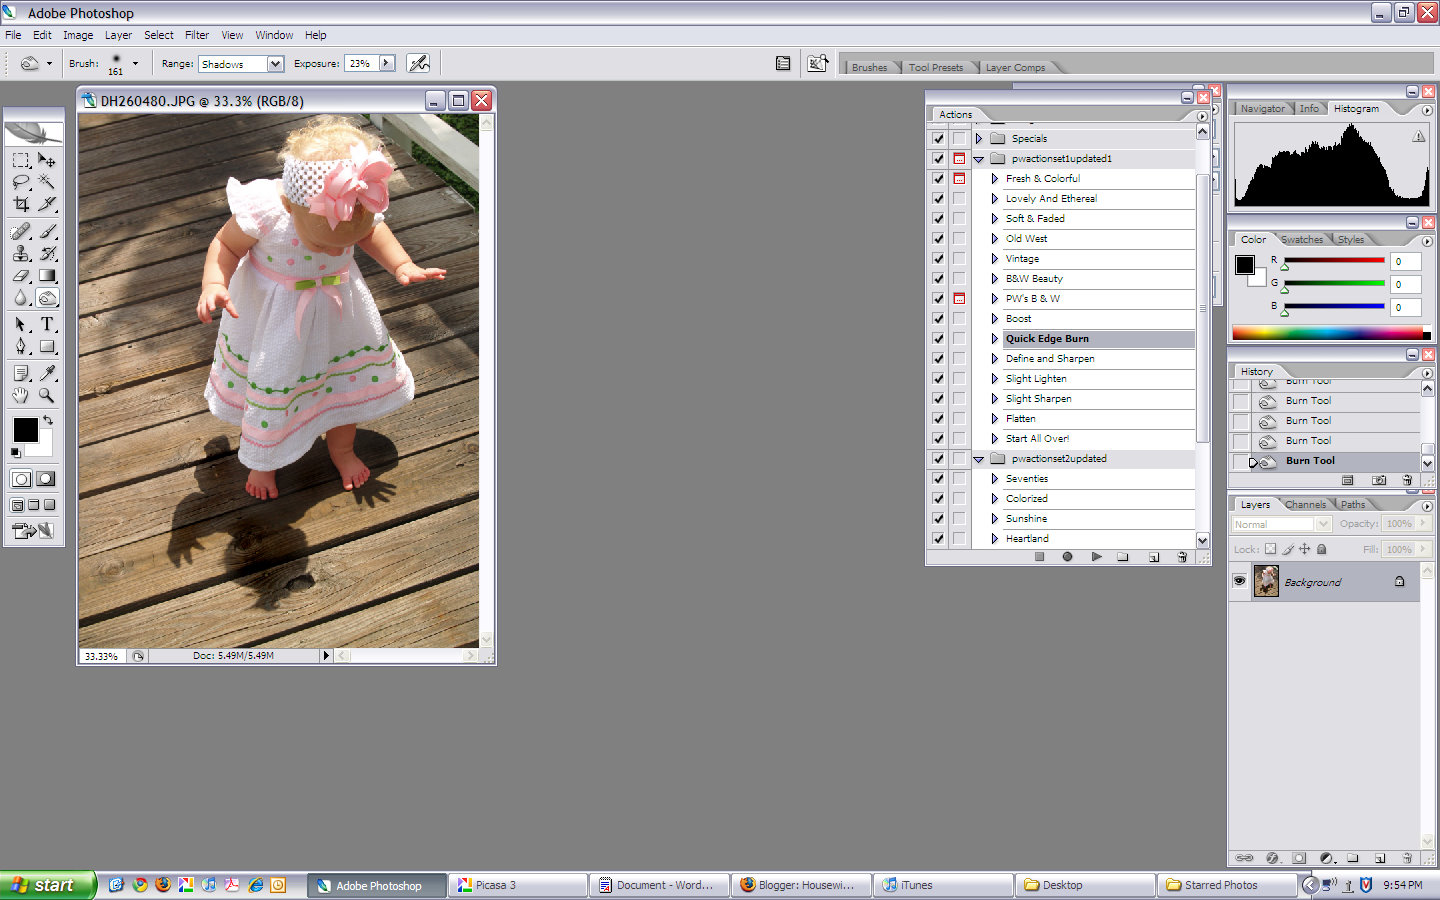Select the Gradient tool

pos(47,274)
